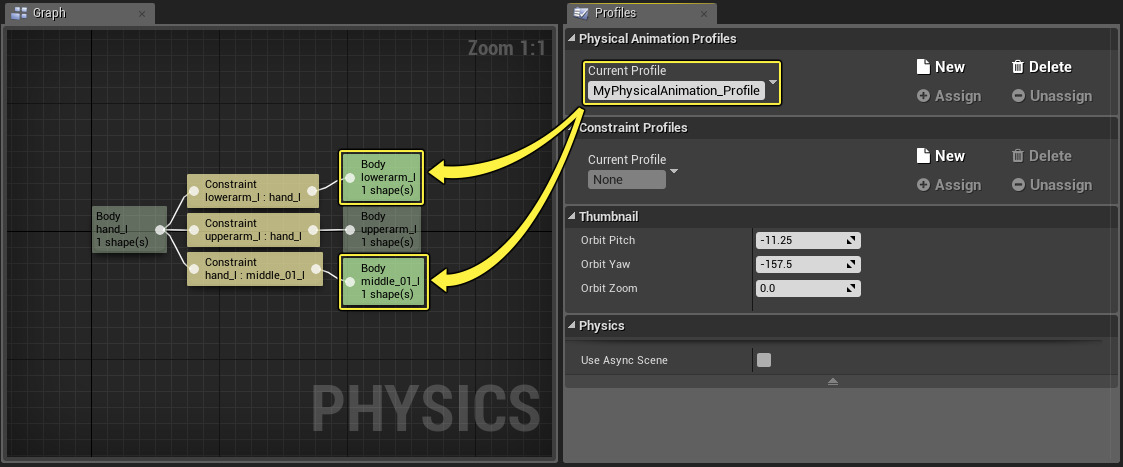
Task: Open the Constraint Profiles None dropdown
Action: (673, 170)
